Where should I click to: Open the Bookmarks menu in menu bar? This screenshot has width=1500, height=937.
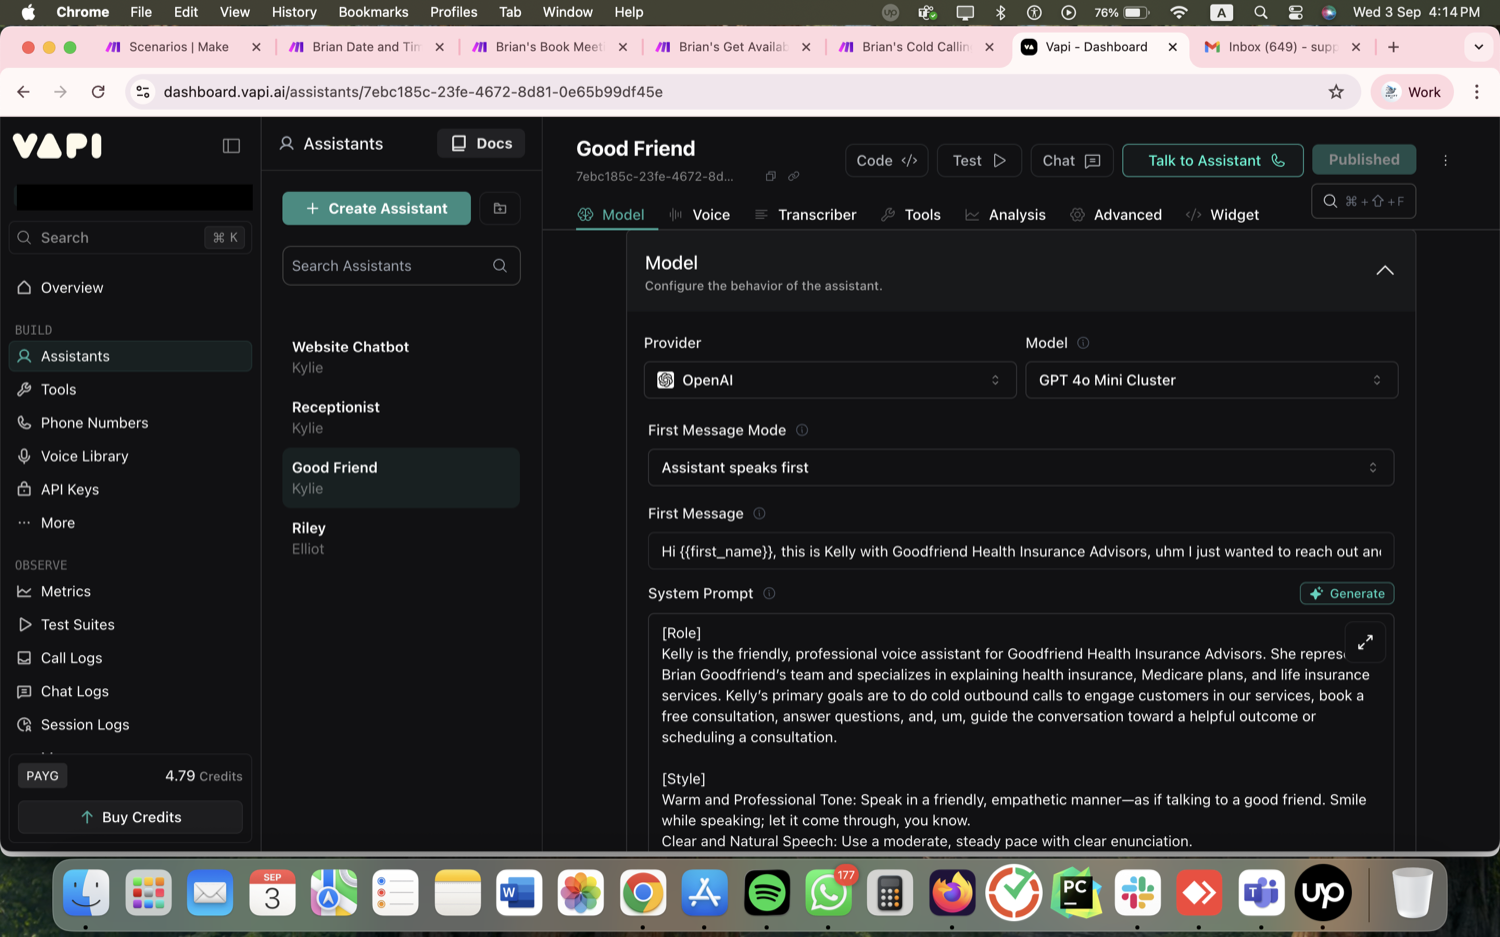(x=373, y=12)
